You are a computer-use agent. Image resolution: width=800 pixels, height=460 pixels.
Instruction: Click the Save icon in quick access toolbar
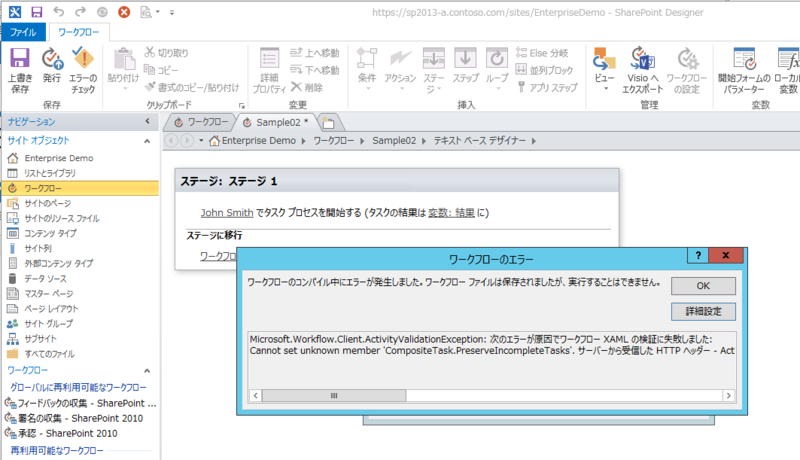[x=36, y=12]
